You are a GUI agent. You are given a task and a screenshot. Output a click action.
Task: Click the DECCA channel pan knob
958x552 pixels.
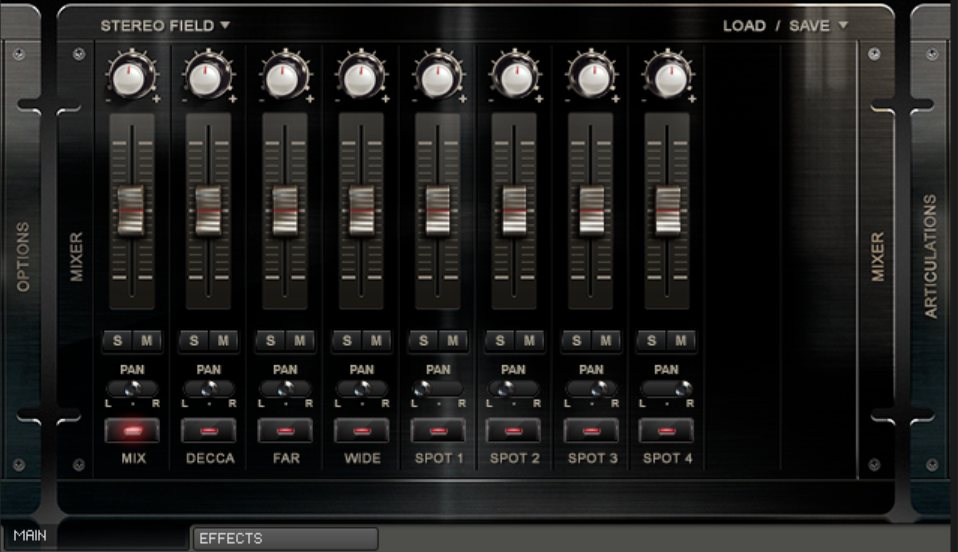coord(208,388)
